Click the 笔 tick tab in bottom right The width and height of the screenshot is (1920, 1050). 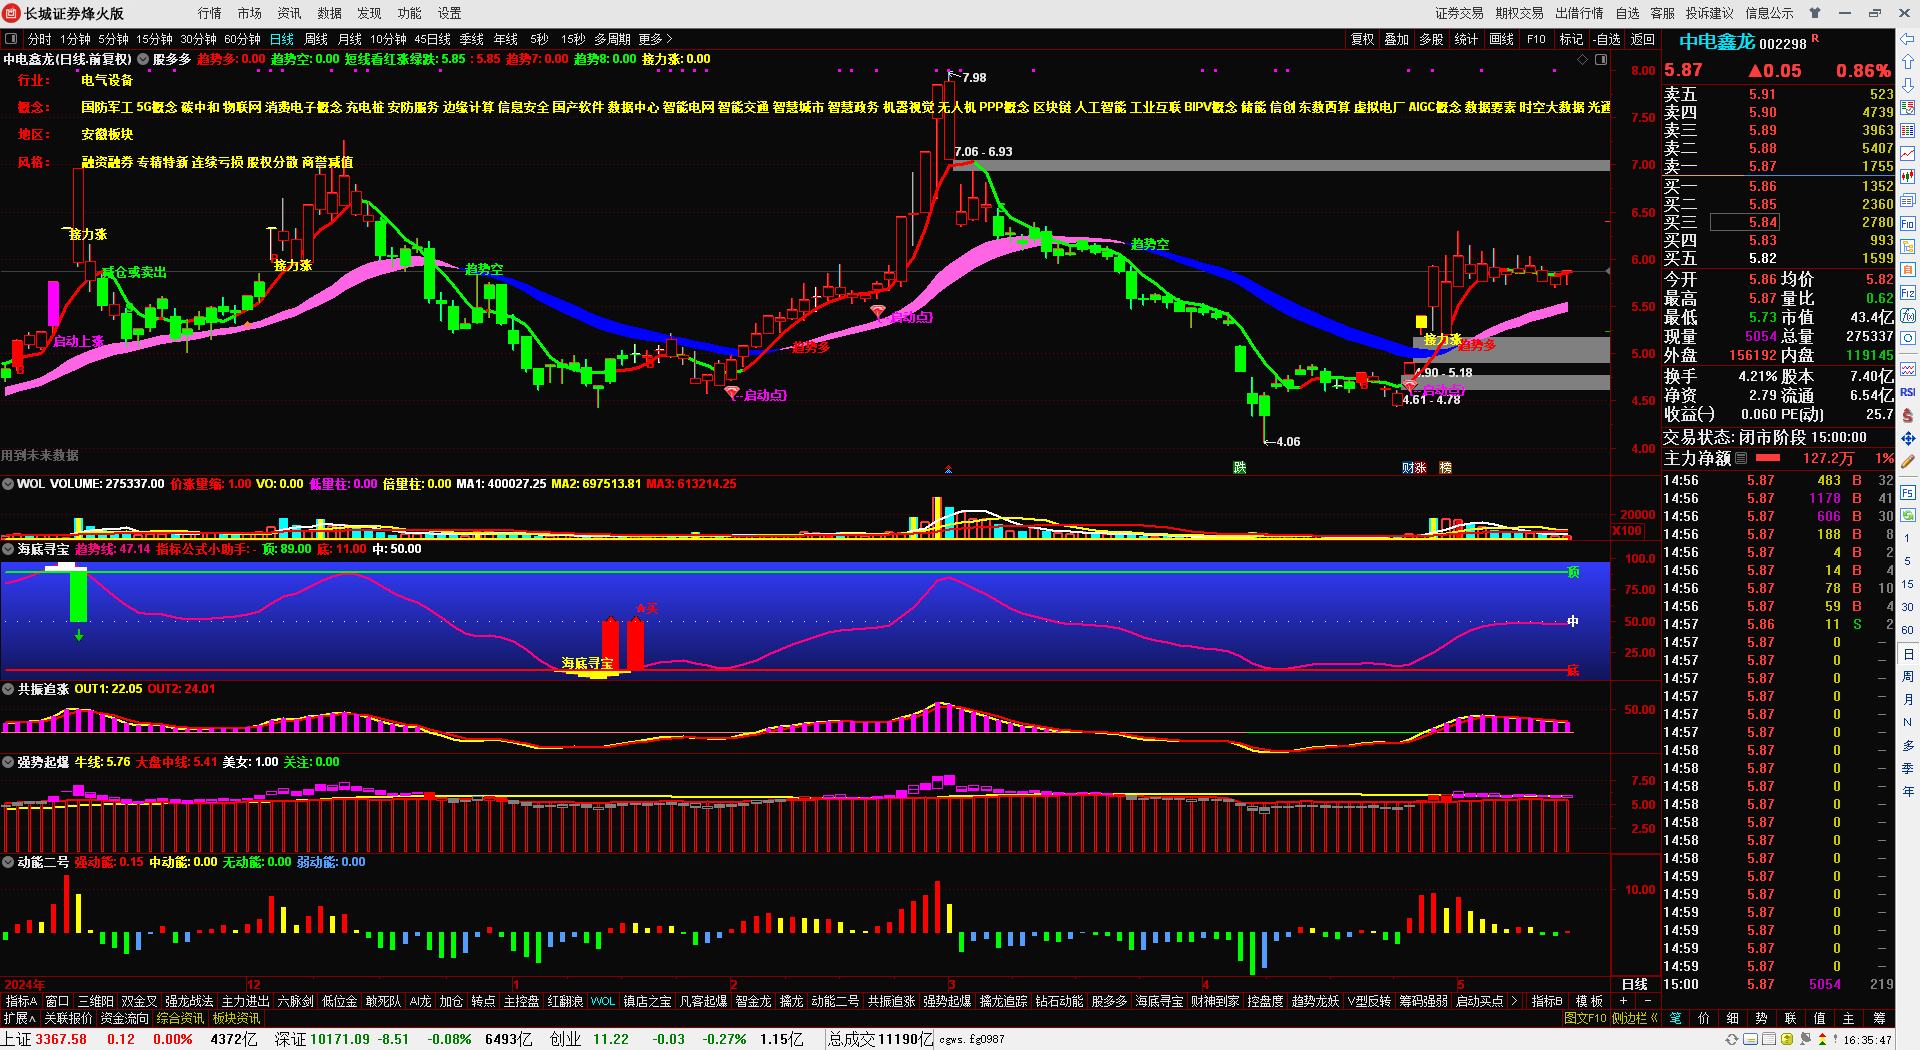pos(1676,1018)
